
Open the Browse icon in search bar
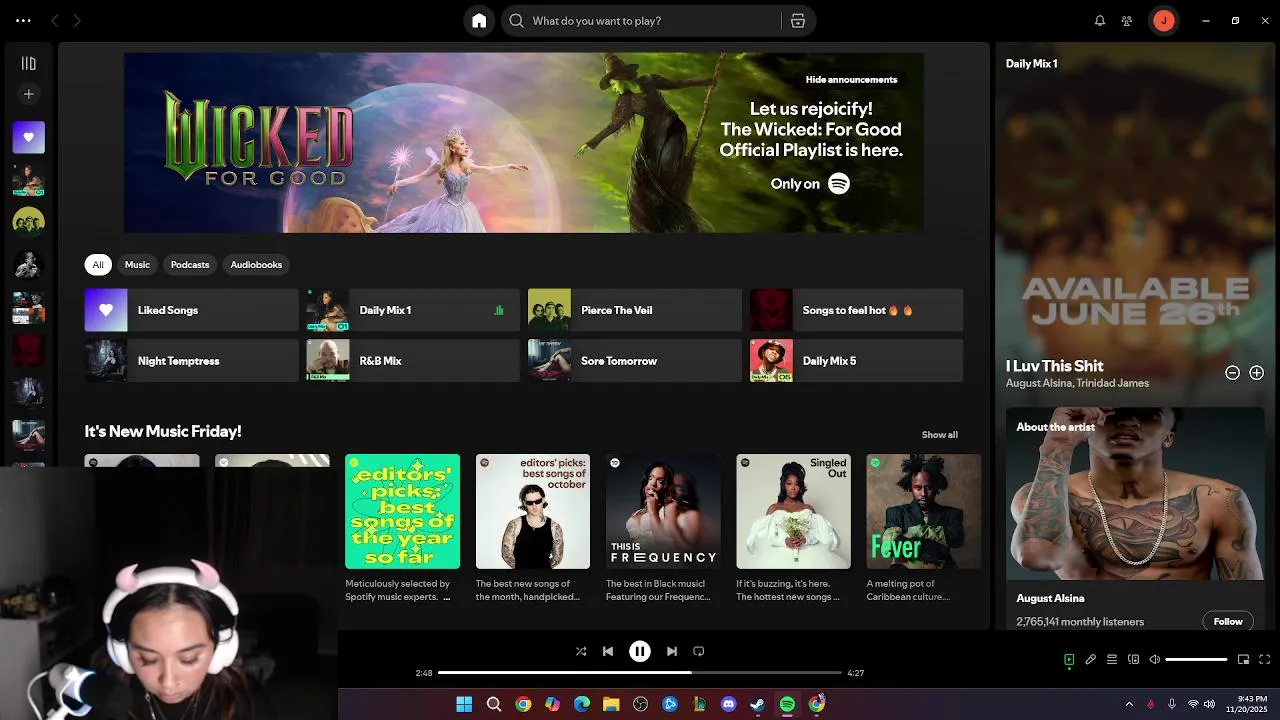[x=797, y=20]
